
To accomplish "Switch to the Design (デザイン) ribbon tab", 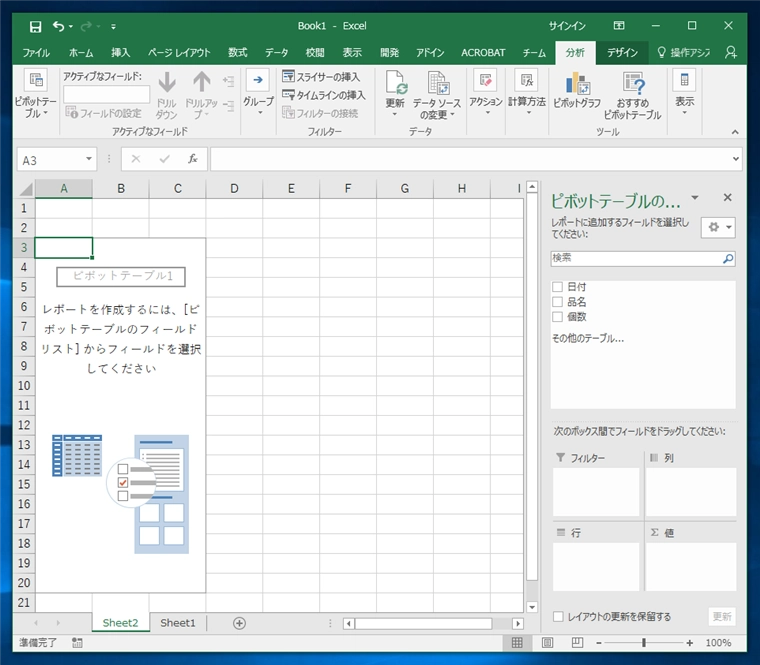I will [621, 52].
